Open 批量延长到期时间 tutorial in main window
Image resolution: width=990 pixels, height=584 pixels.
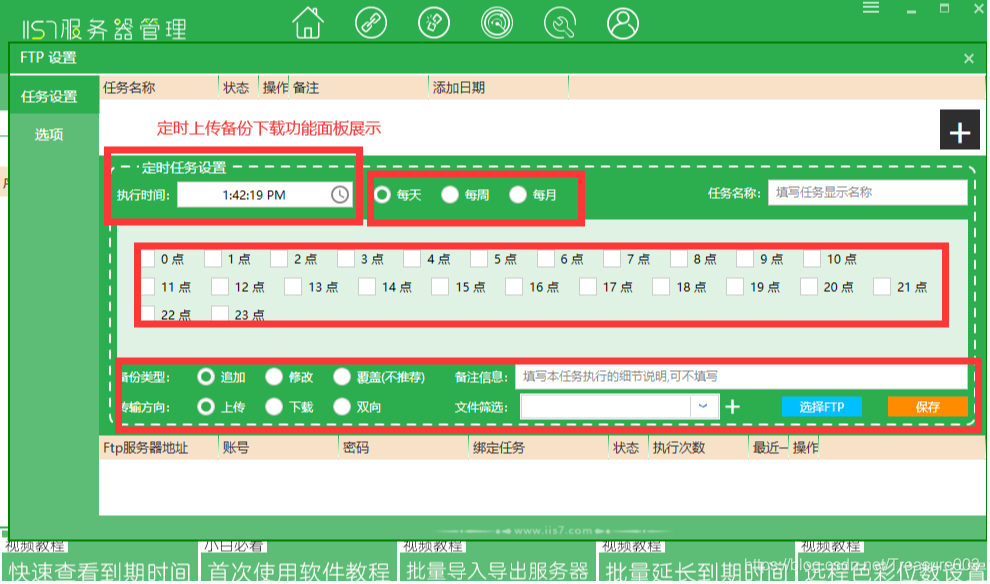(696, 571)
